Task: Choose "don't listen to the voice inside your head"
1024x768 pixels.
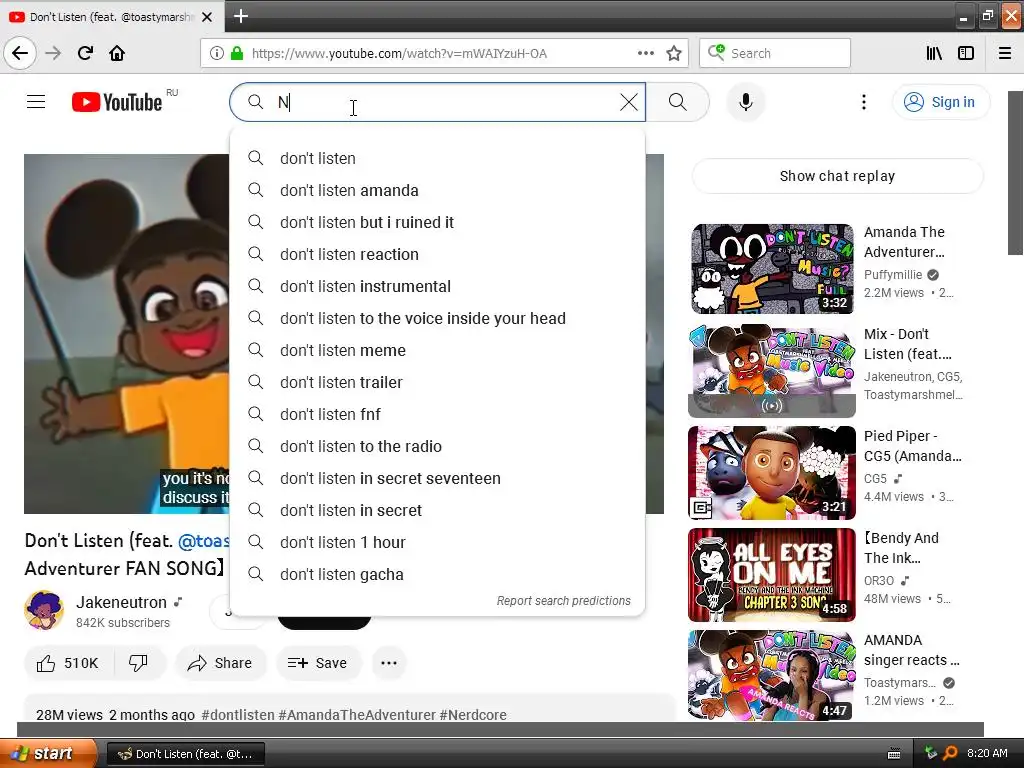Action: [438, 318]
